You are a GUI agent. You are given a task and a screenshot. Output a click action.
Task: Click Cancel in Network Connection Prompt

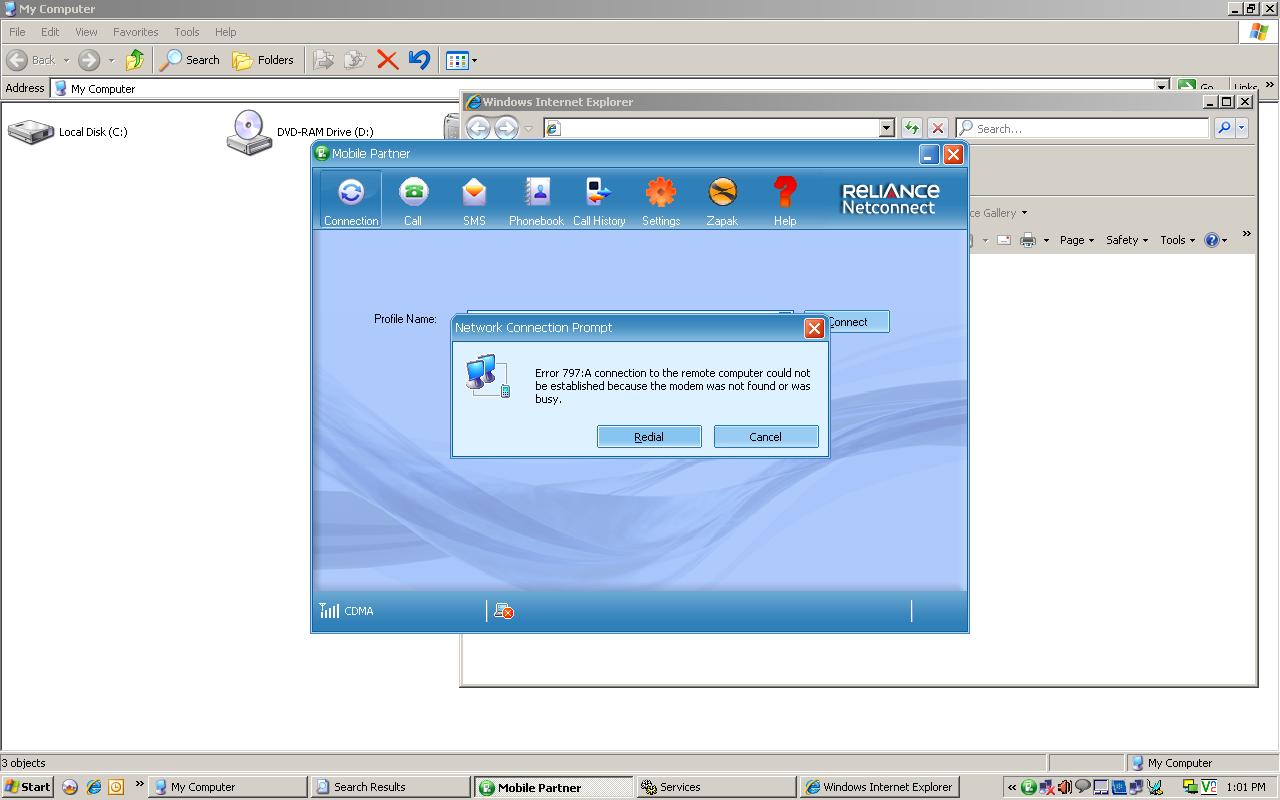(x=766, y=436)
